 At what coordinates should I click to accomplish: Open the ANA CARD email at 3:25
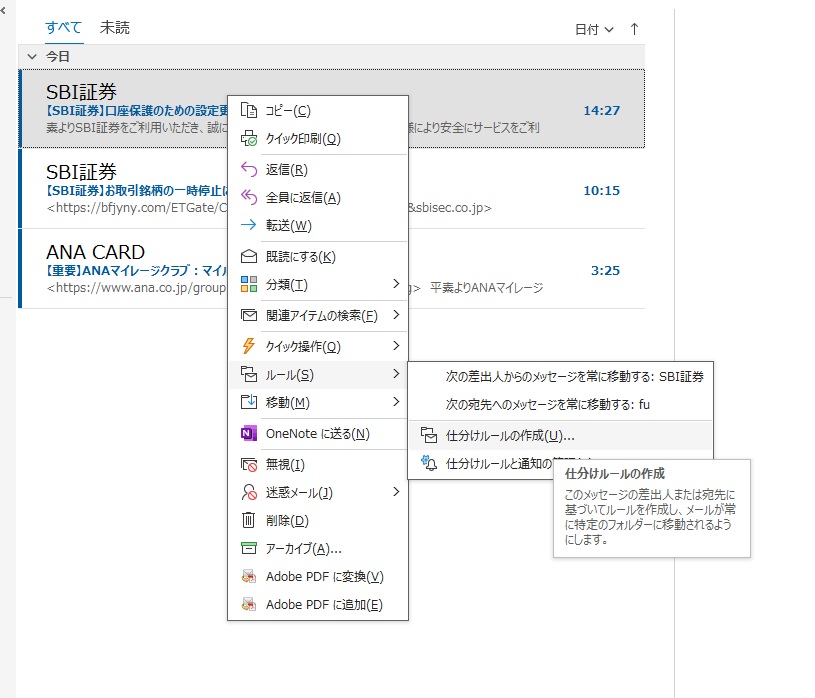tap(332, 269)
